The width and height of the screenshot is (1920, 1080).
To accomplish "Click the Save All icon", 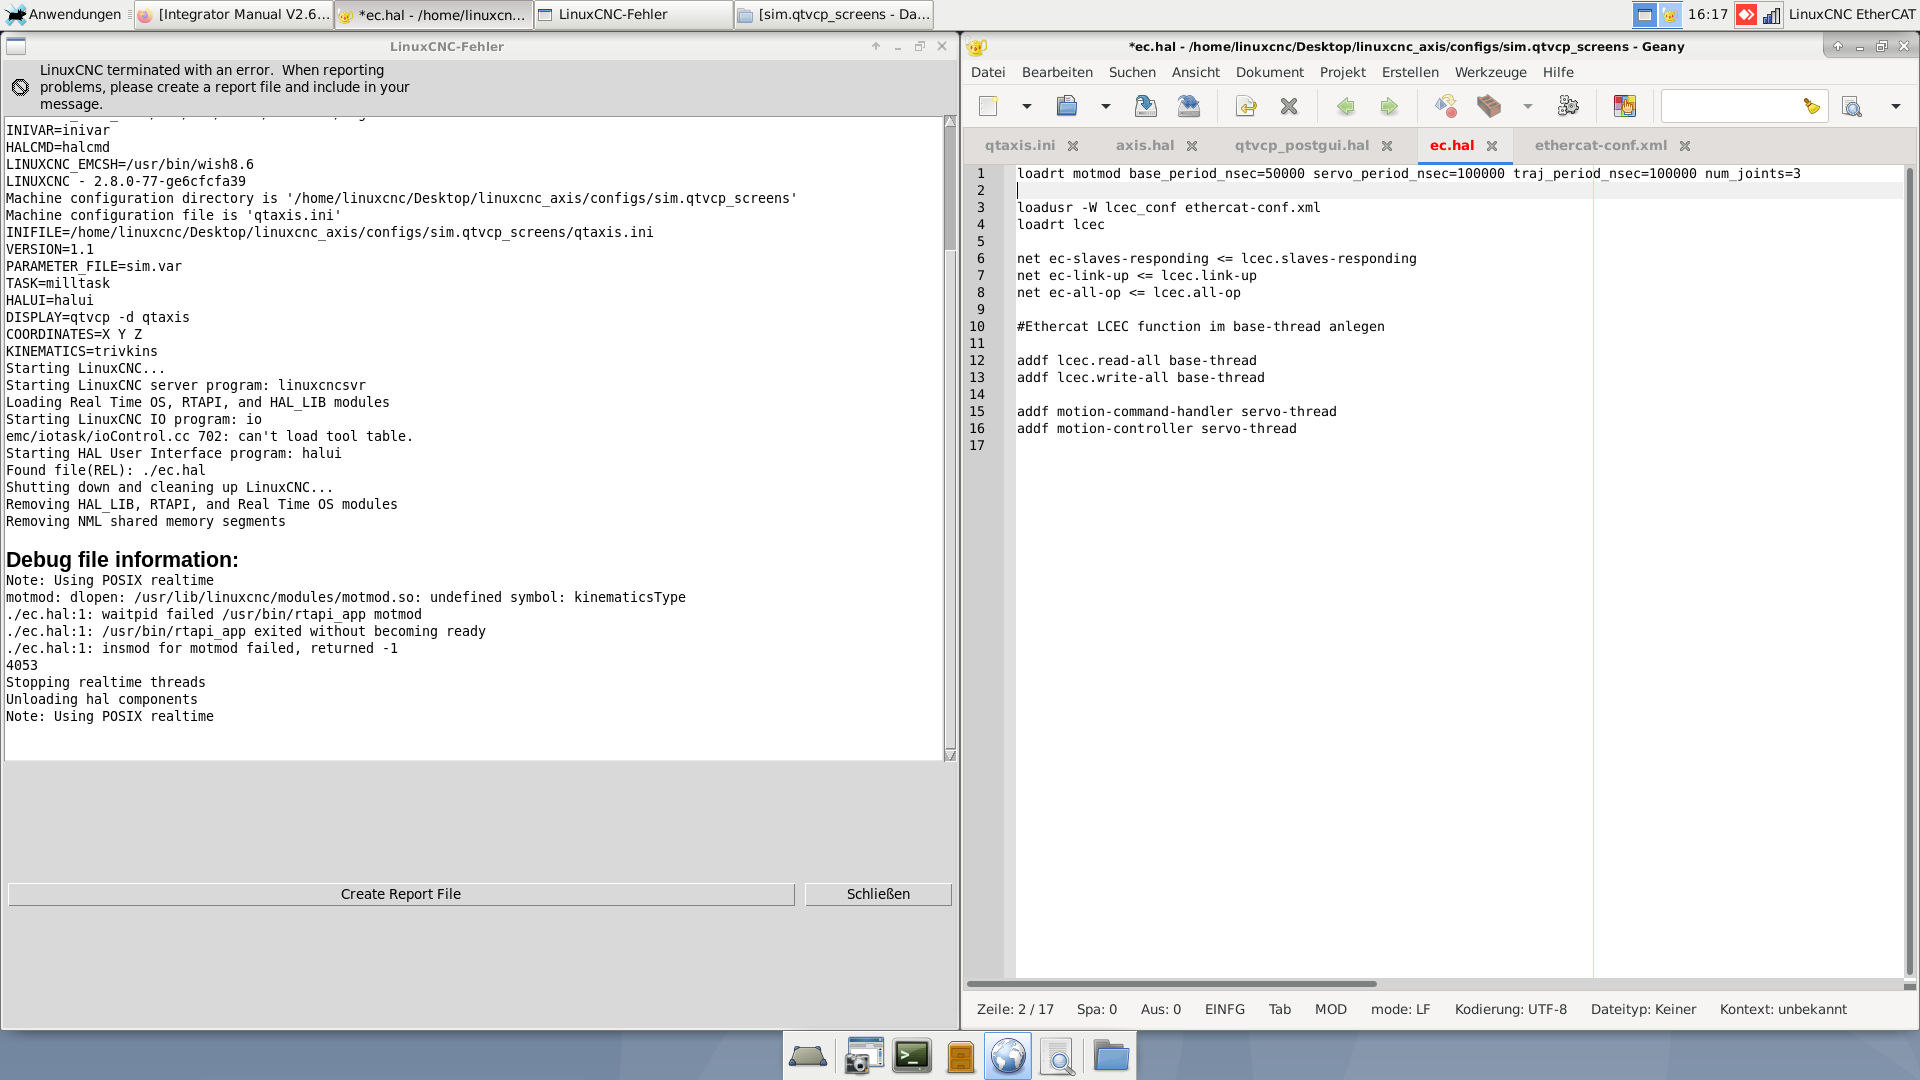I will pyautogui.click(x=1189, y=106).
